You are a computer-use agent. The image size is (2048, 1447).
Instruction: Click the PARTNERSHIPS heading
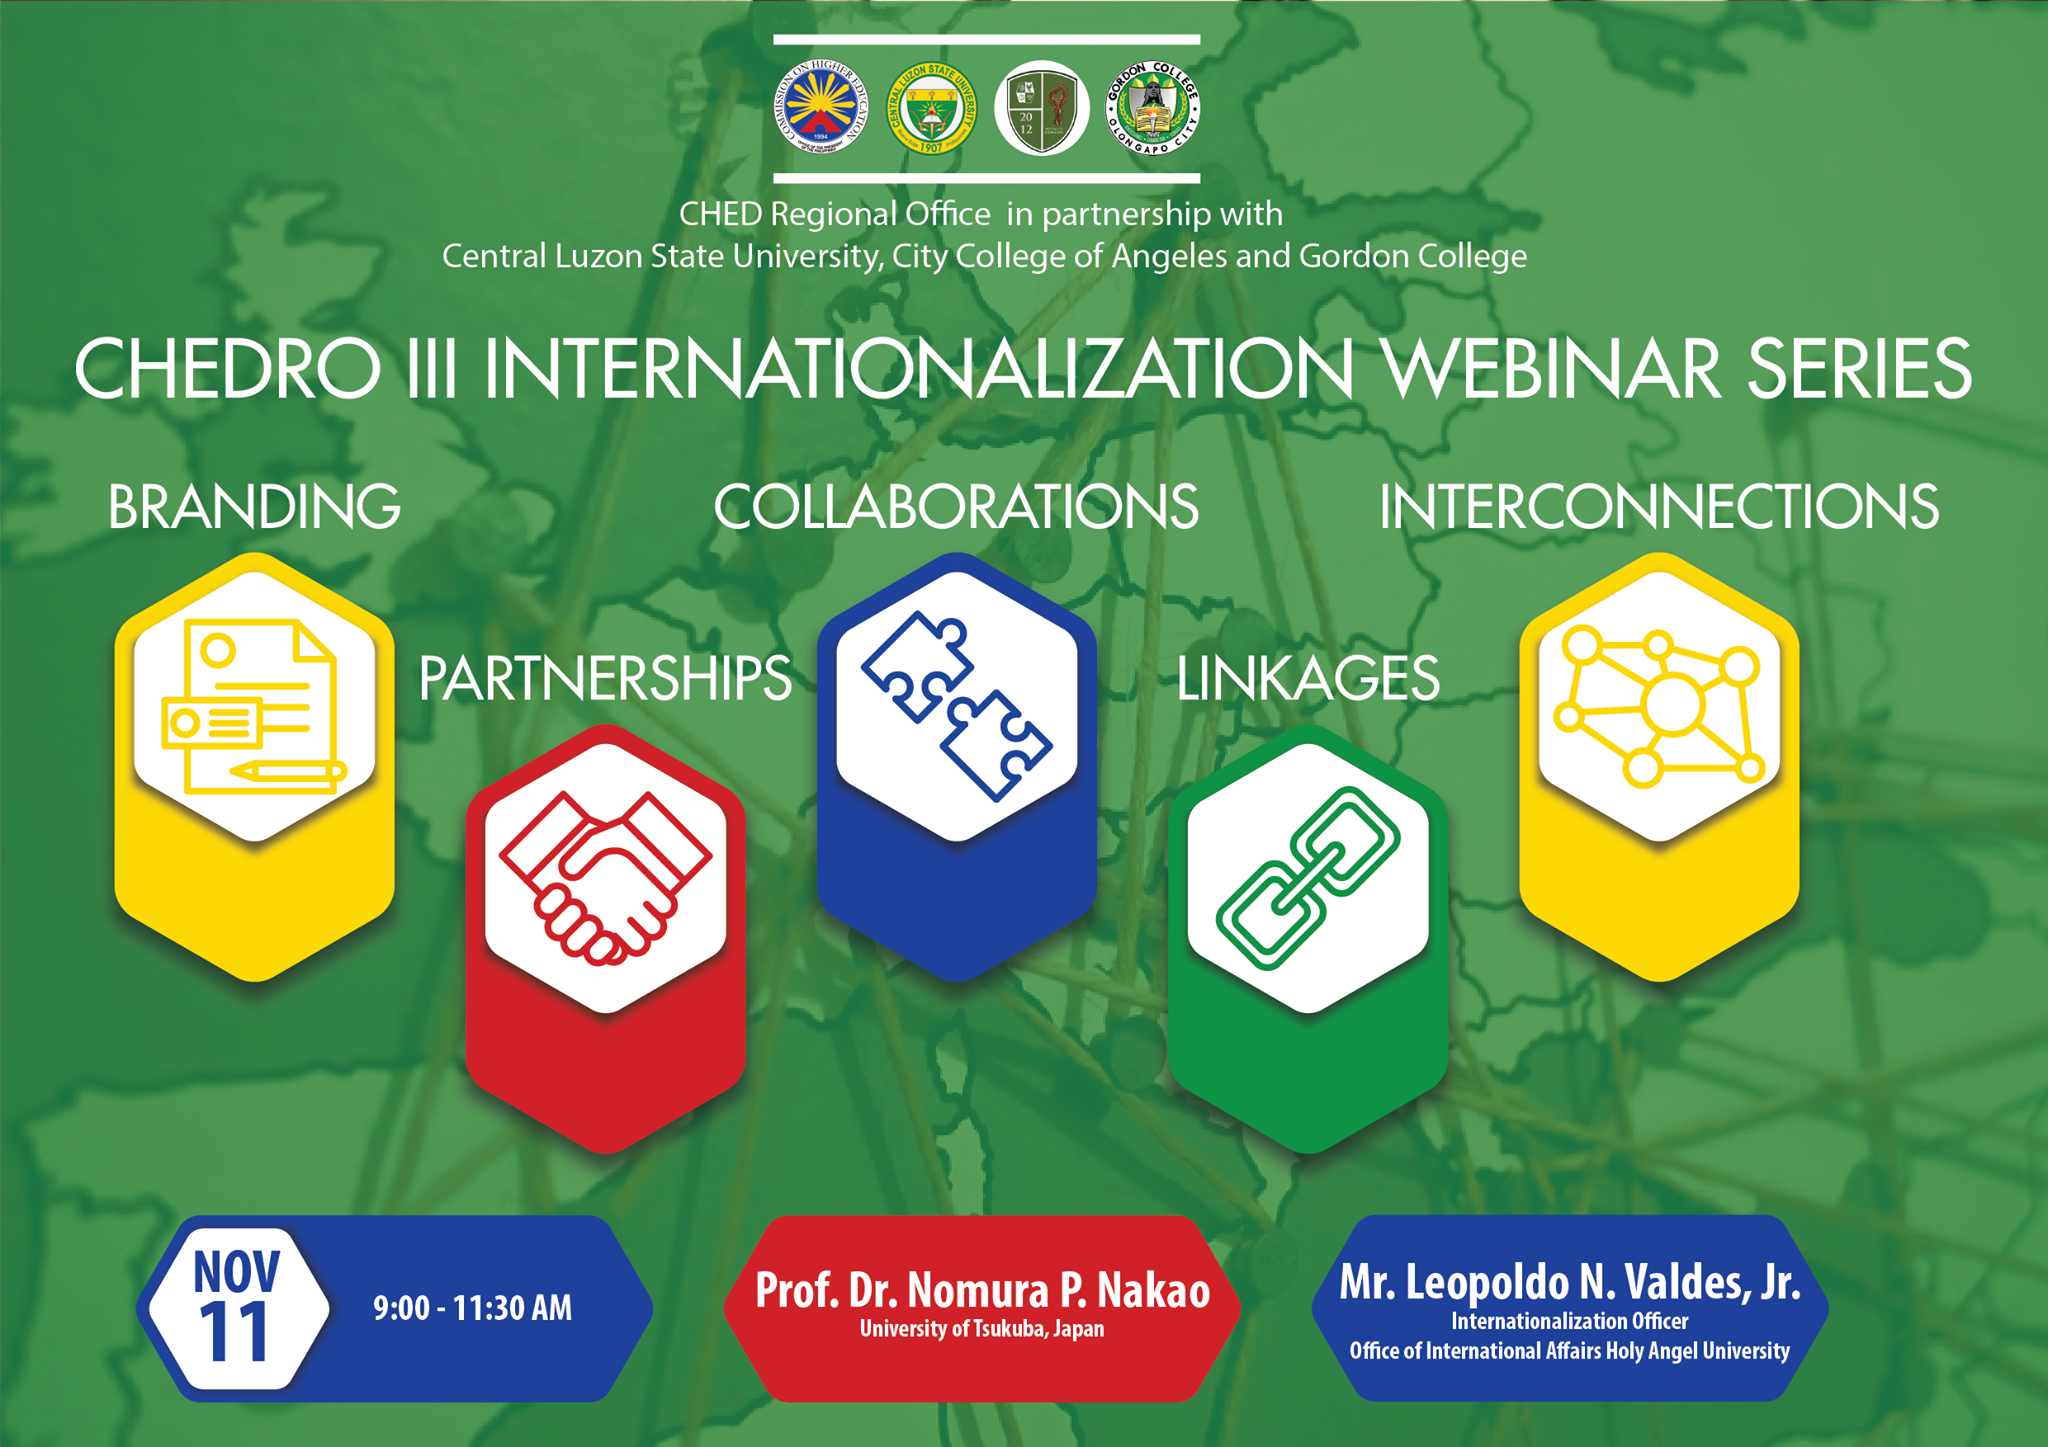pos(605,679)
